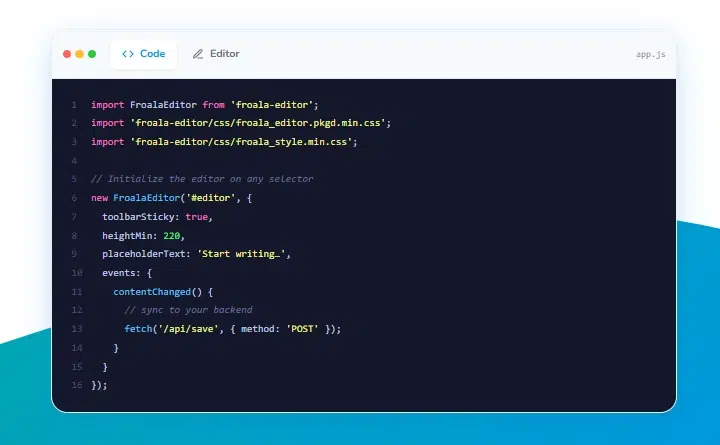Click the 'POST' string
This screenshot has height=445, width=720.
302,329
